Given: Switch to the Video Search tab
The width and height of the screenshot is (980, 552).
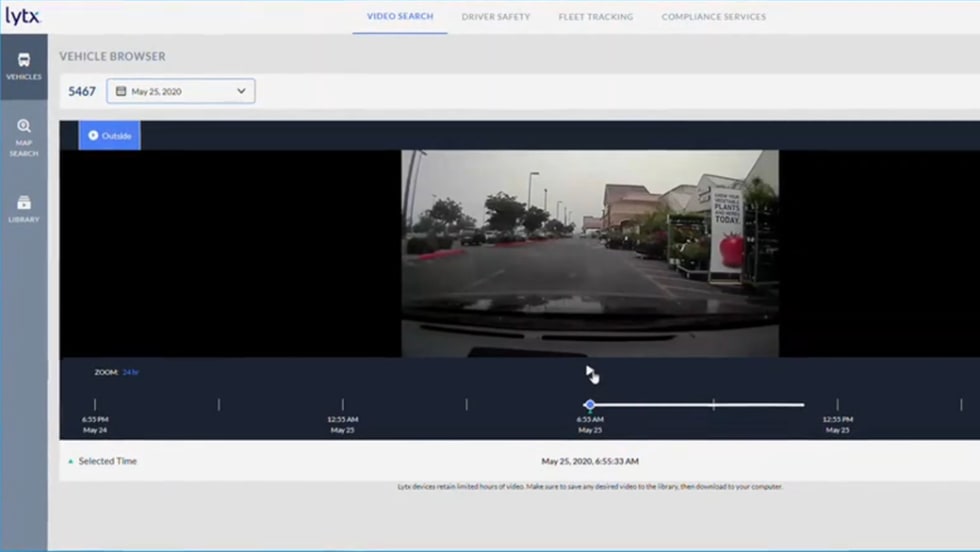Looking at the screenshot, I should click(400, 17).
